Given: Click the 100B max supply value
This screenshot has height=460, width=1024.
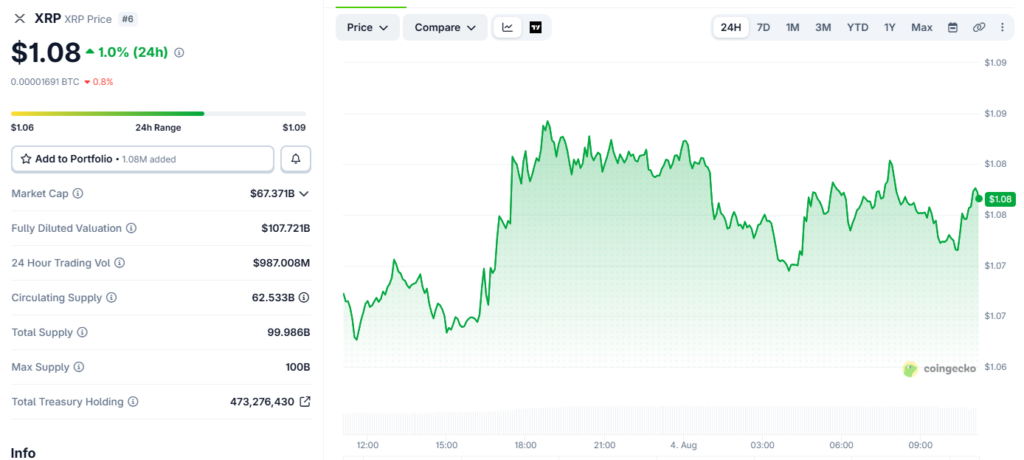Looking at the screenshot, I should (x=298, y=367).
